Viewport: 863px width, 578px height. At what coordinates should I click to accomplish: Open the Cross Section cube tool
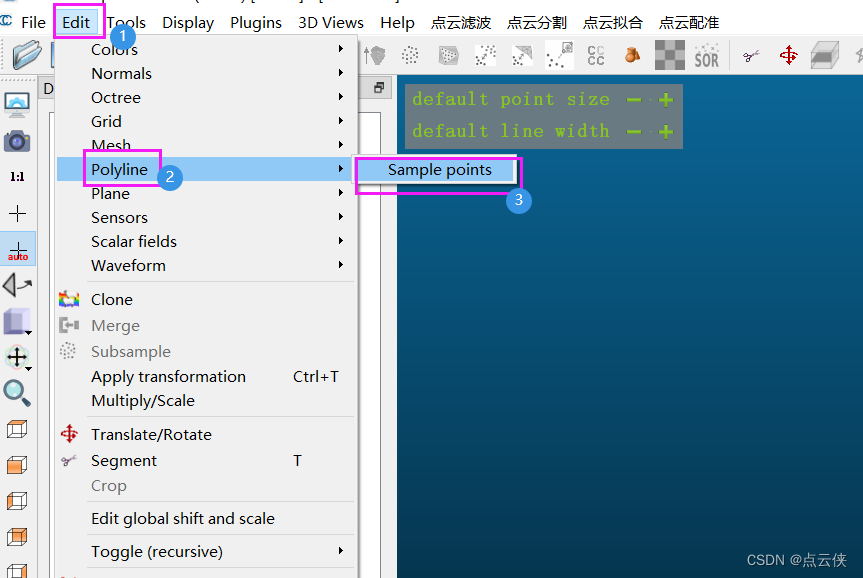click(x=825, y=55)
